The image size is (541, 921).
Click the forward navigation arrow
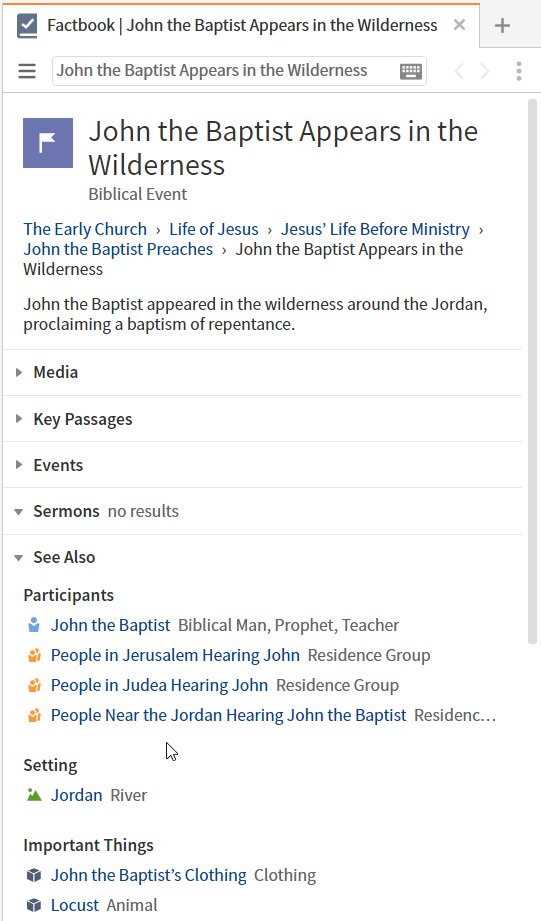[485, 71]
